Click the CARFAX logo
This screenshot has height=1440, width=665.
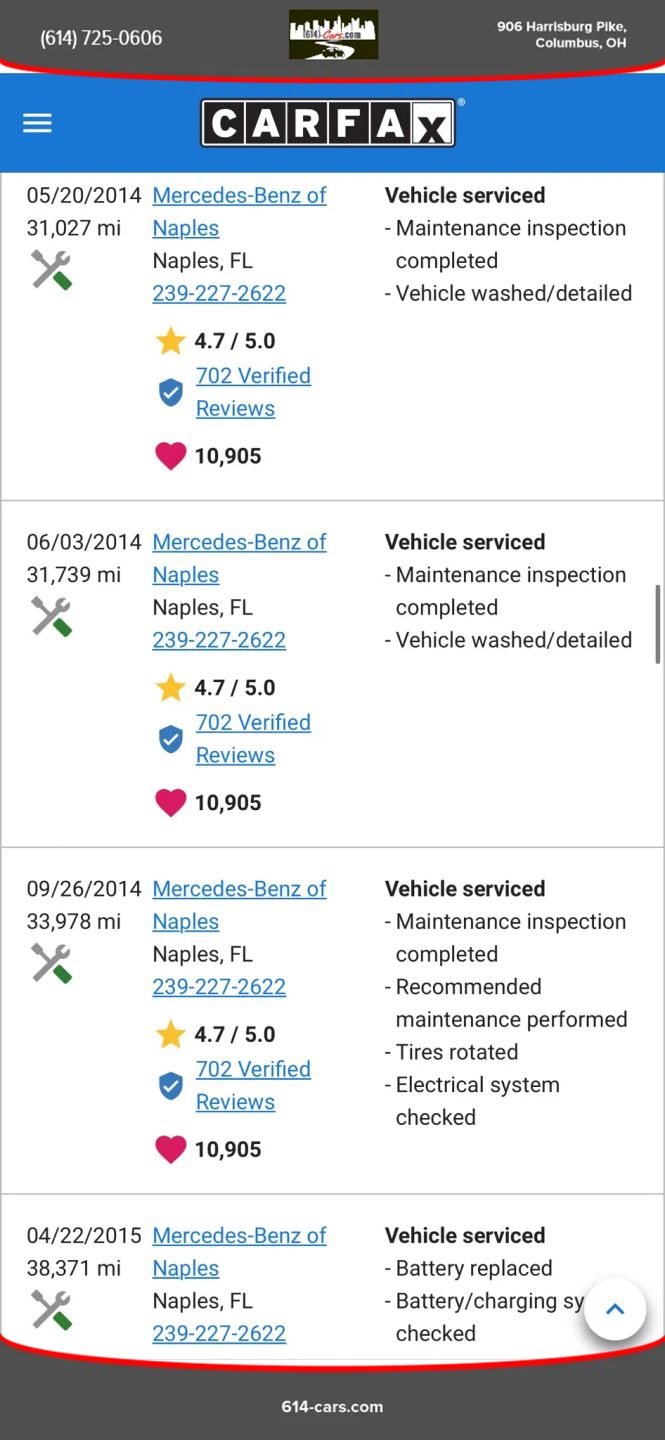coord(328,124)
